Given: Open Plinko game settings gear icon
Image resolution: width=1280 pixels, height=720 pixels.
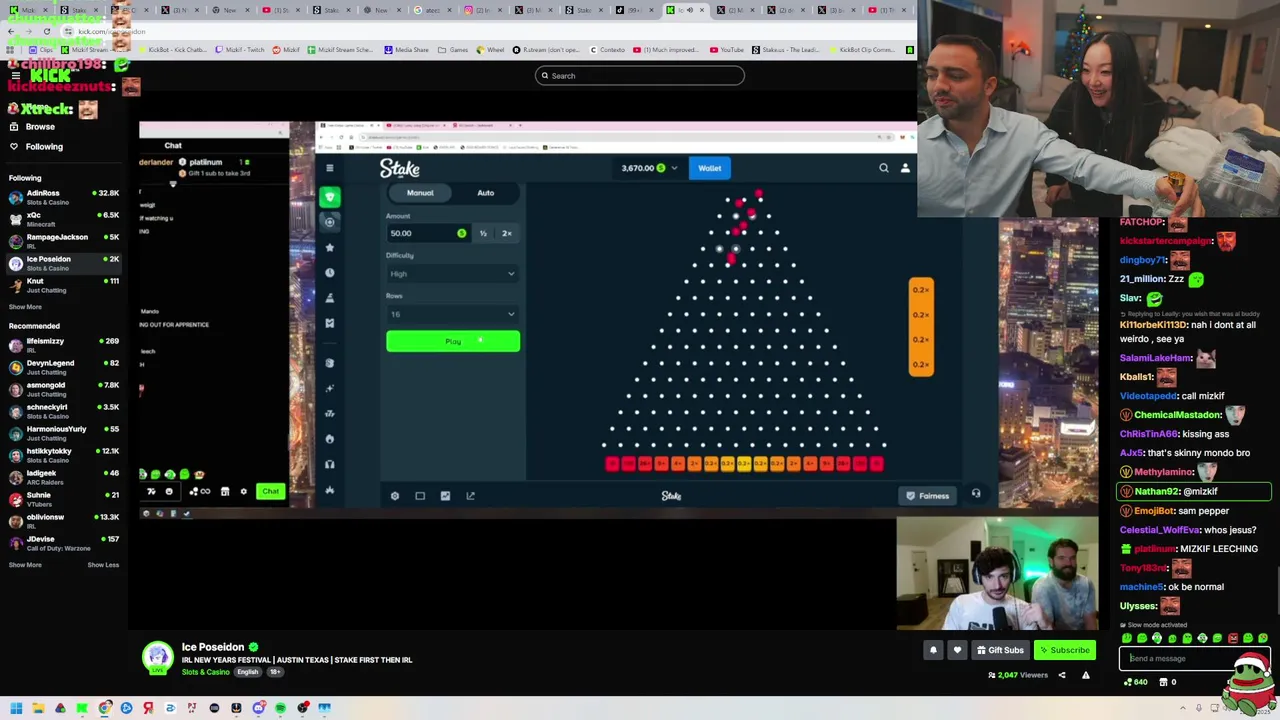Looking at the screenshot, I should (x=395, y=496).
